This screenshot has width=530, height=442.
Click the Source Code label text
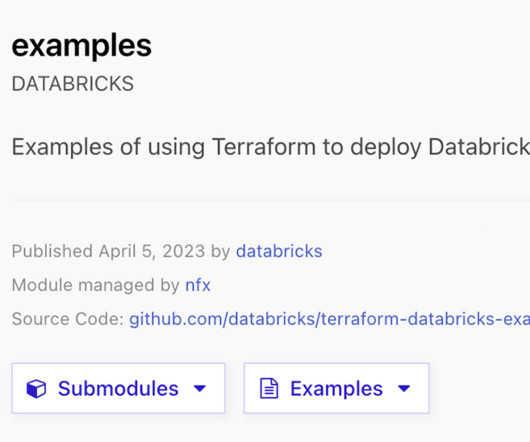[x=68, y=319]
